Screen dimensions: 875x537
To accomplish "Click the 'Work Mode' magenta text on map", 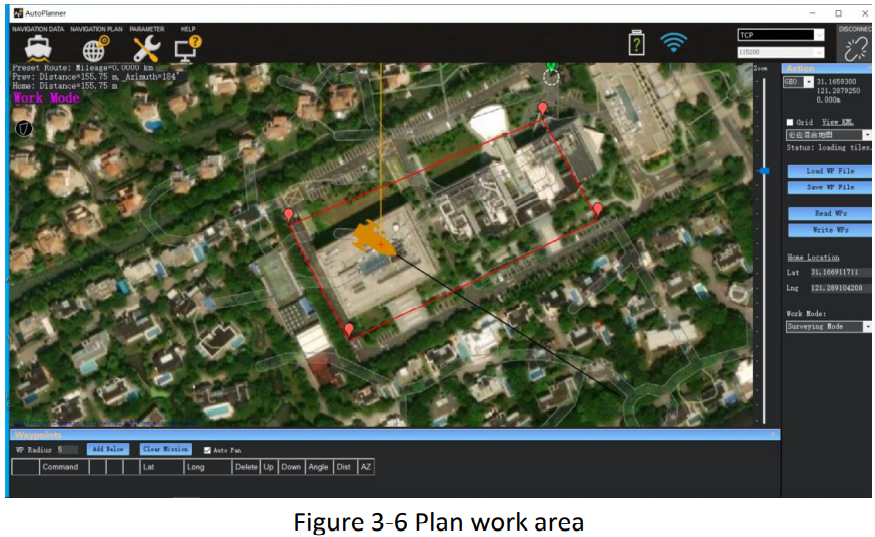I will [x=46, y=98].
